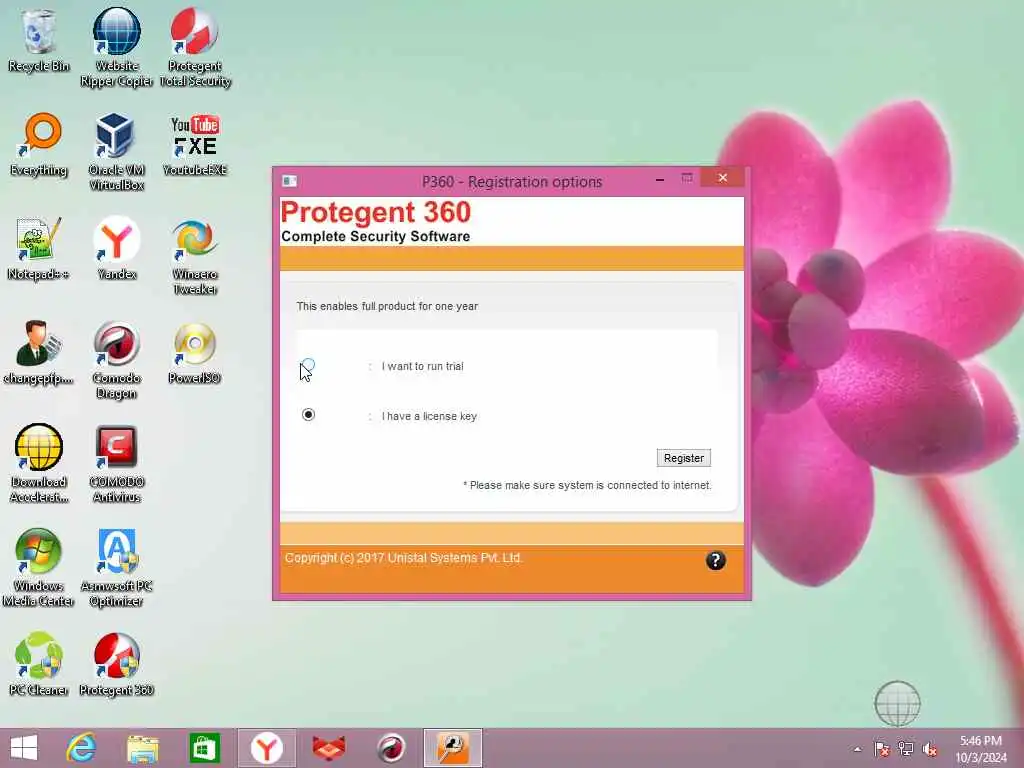Viewport: 1024px width, 768px height.
Task: Close the P360 Registration options window
Action: 722,178
